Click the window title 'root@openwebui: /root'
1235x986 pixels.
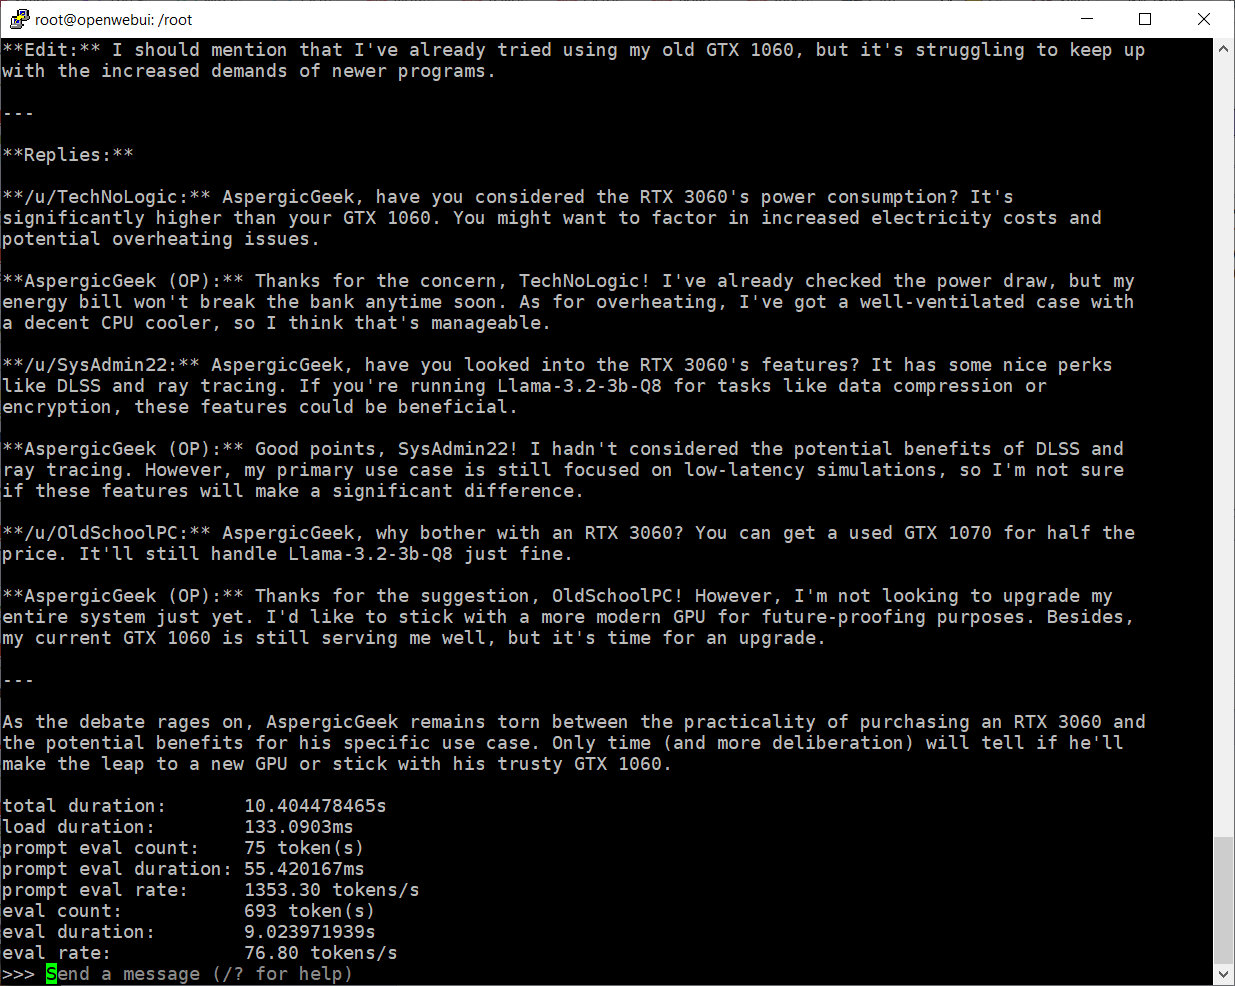[x=114, y=20]
